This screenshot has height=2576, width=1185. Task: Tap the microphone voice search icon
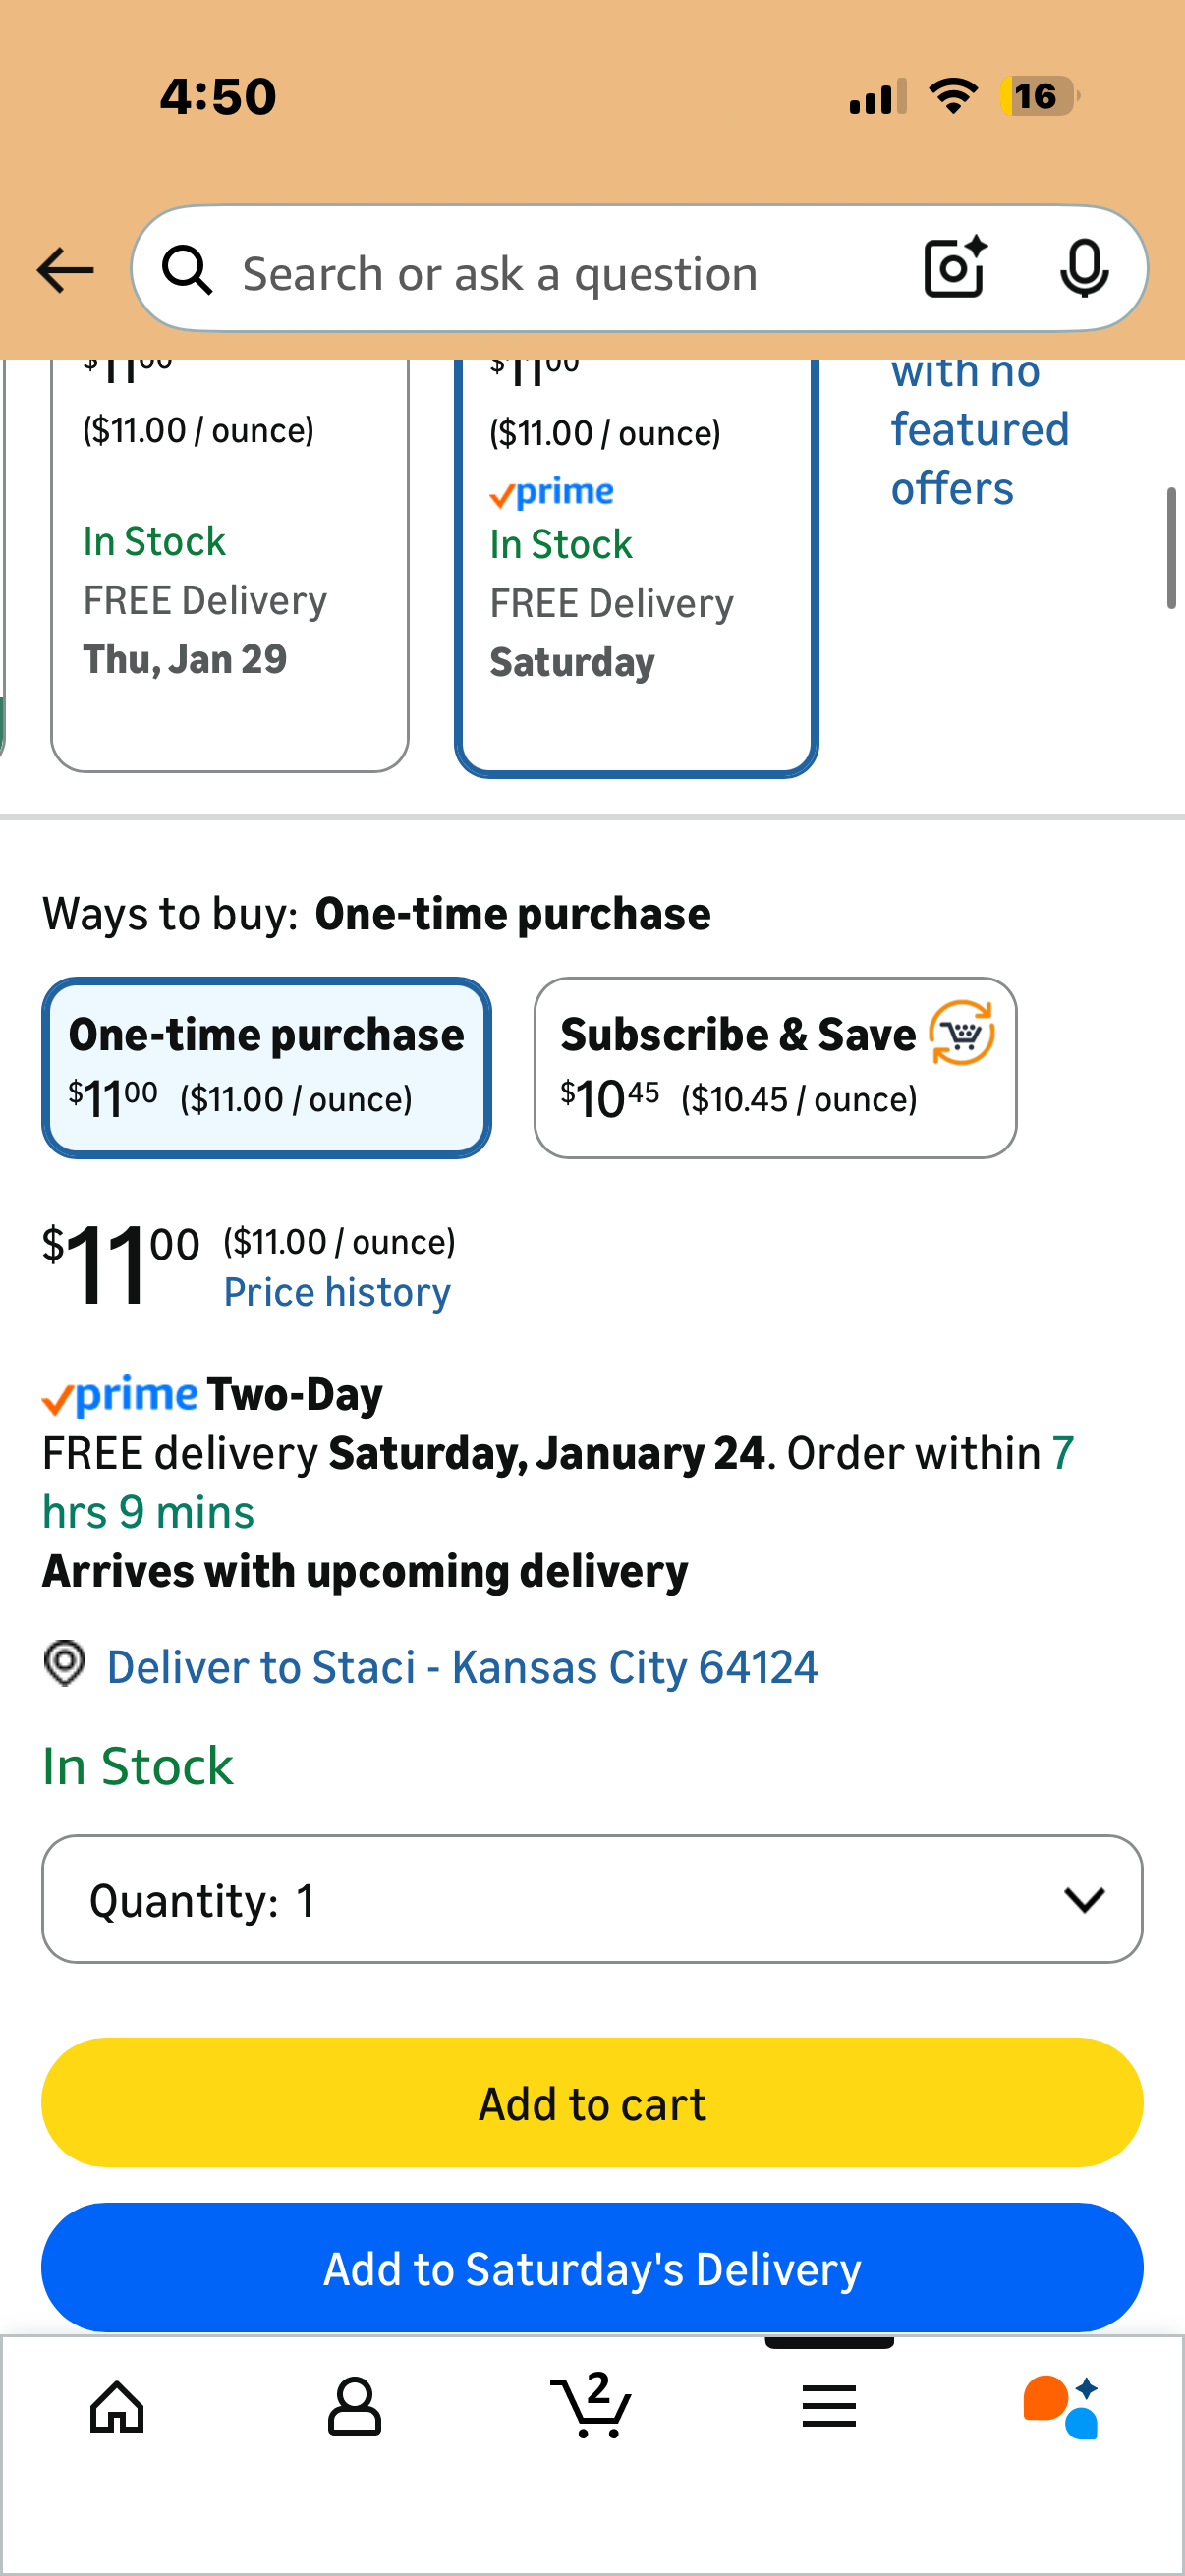pos(1083,268)
